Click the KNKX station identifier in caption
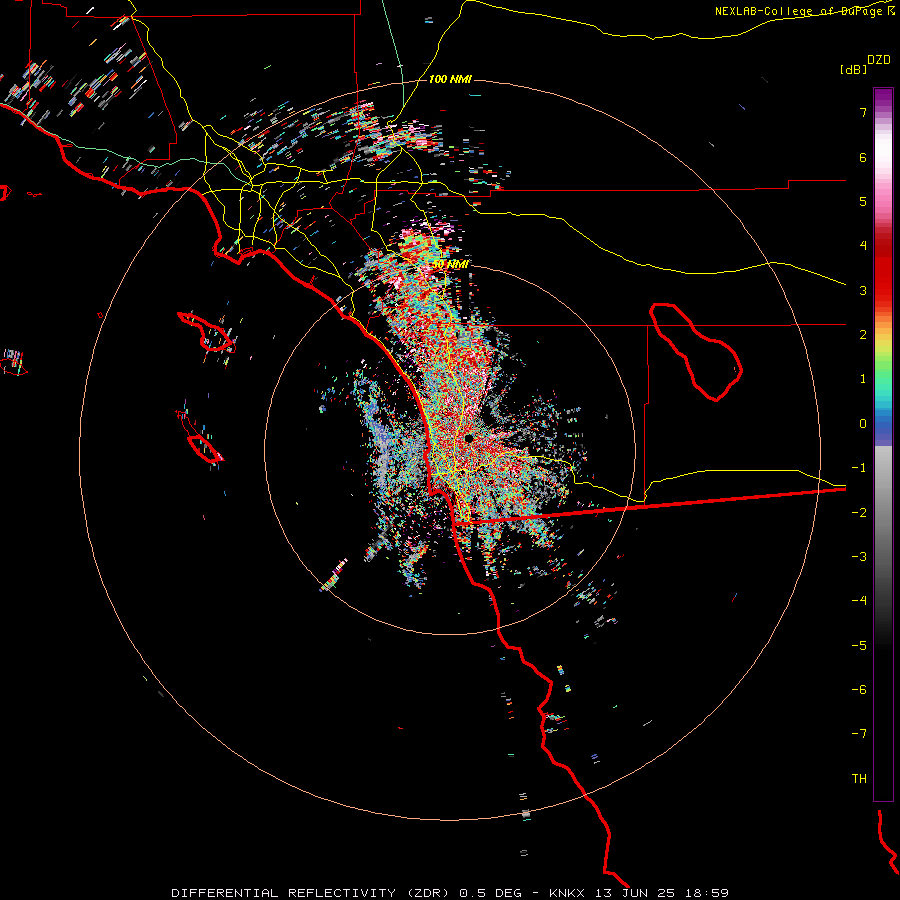 [x=568, y=893]
